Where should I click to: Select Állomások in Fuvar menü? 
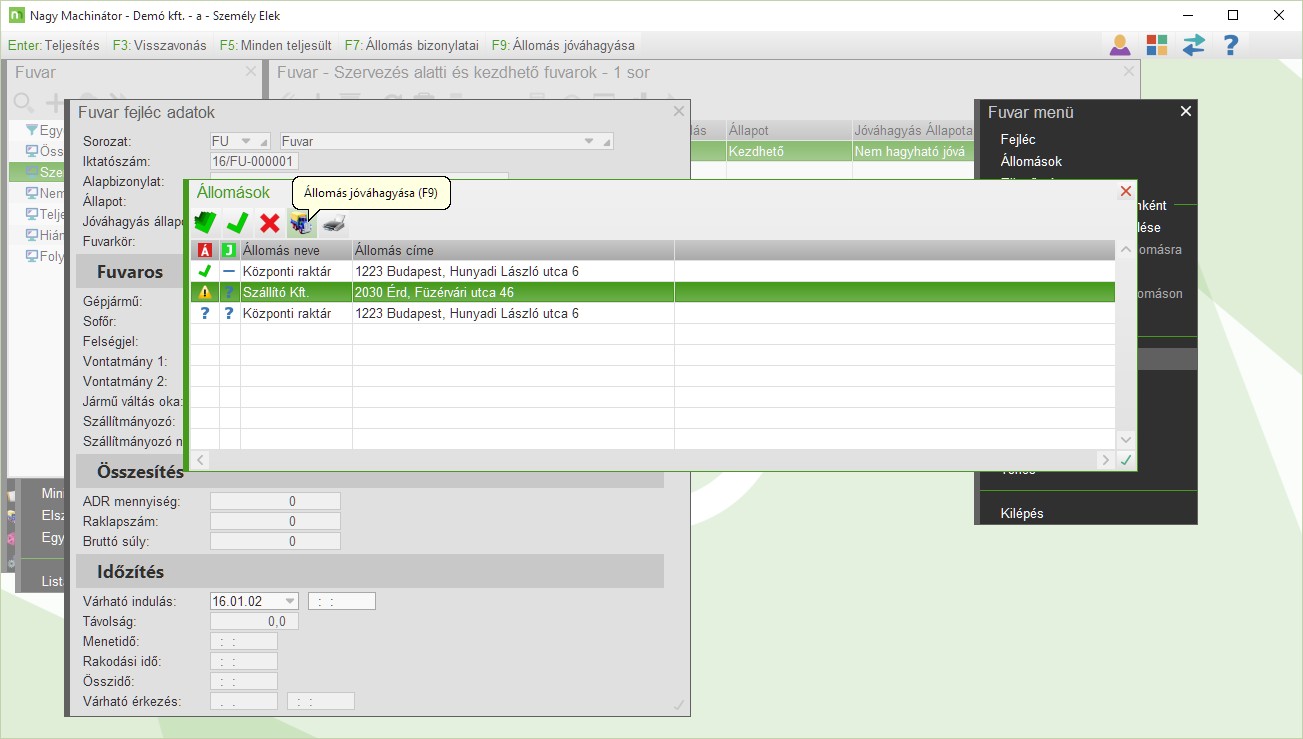coord(1031,161)
